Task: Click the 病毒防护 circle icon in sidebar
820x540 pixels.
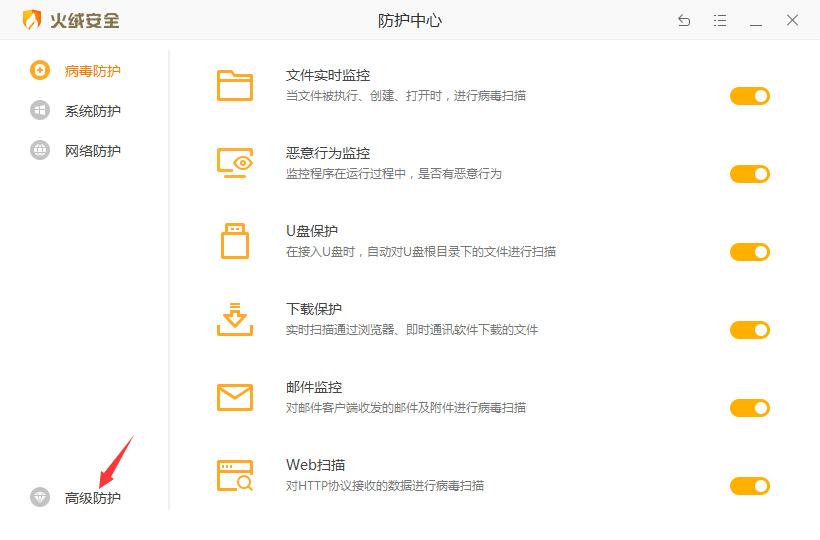Action: coord(40,70)
